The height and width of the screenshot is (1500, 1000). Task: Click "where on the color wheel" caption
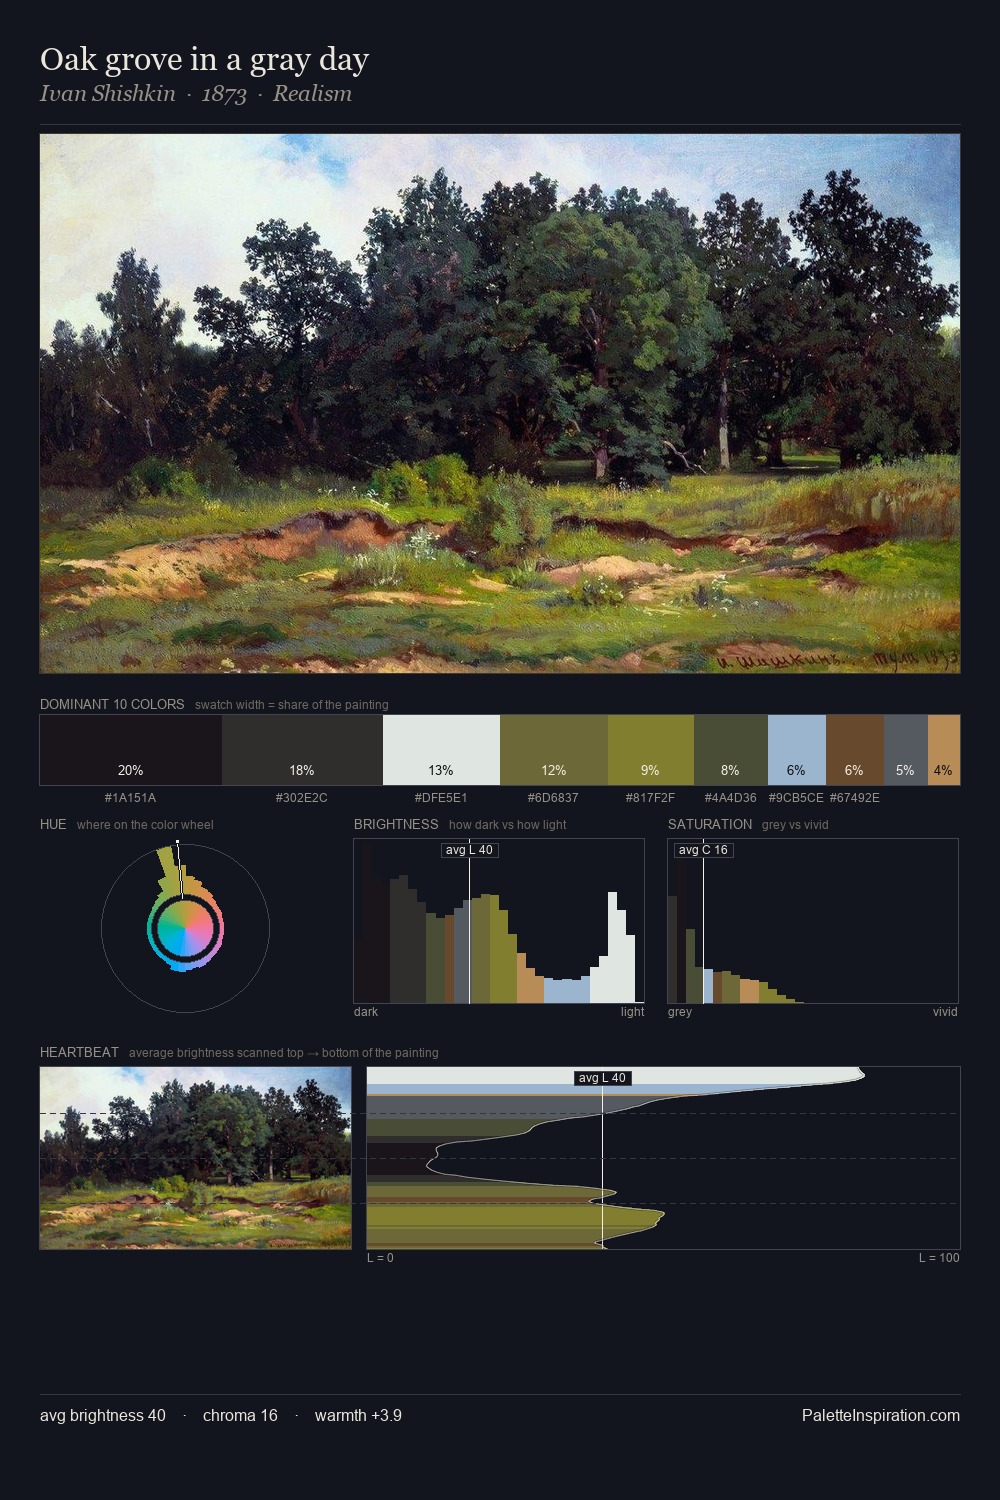(x=145, y=825)
